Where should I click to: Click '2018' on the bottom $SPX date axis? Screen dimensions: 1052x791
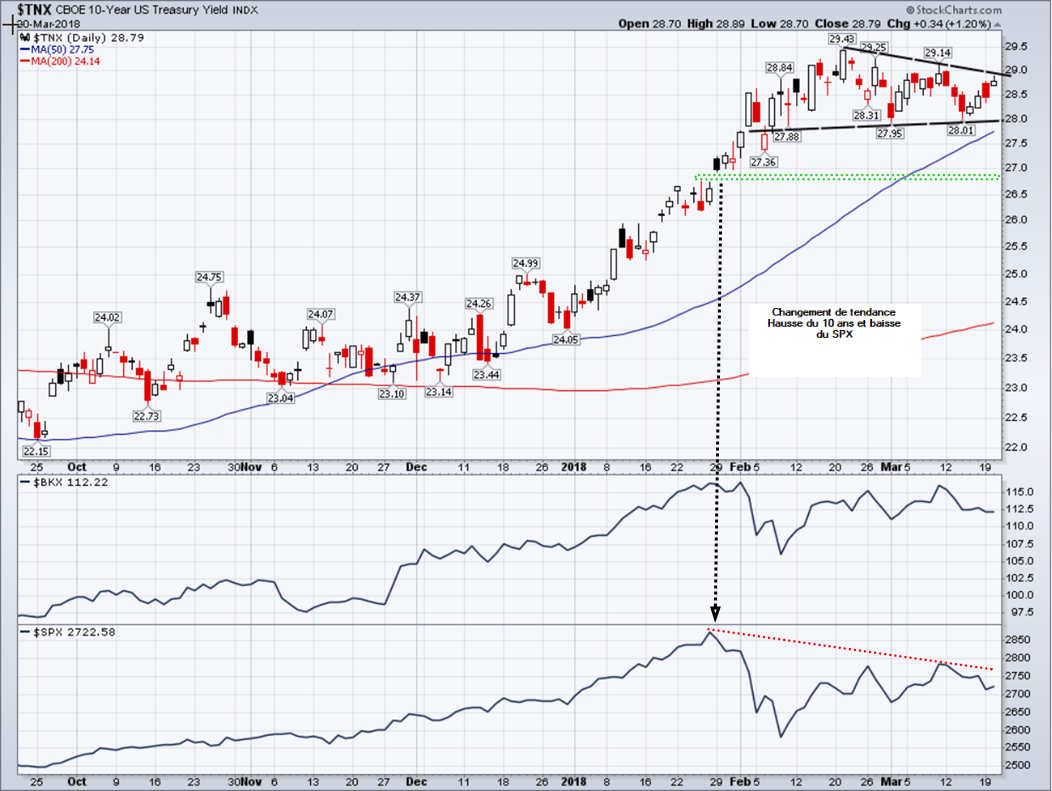point(574,782)
